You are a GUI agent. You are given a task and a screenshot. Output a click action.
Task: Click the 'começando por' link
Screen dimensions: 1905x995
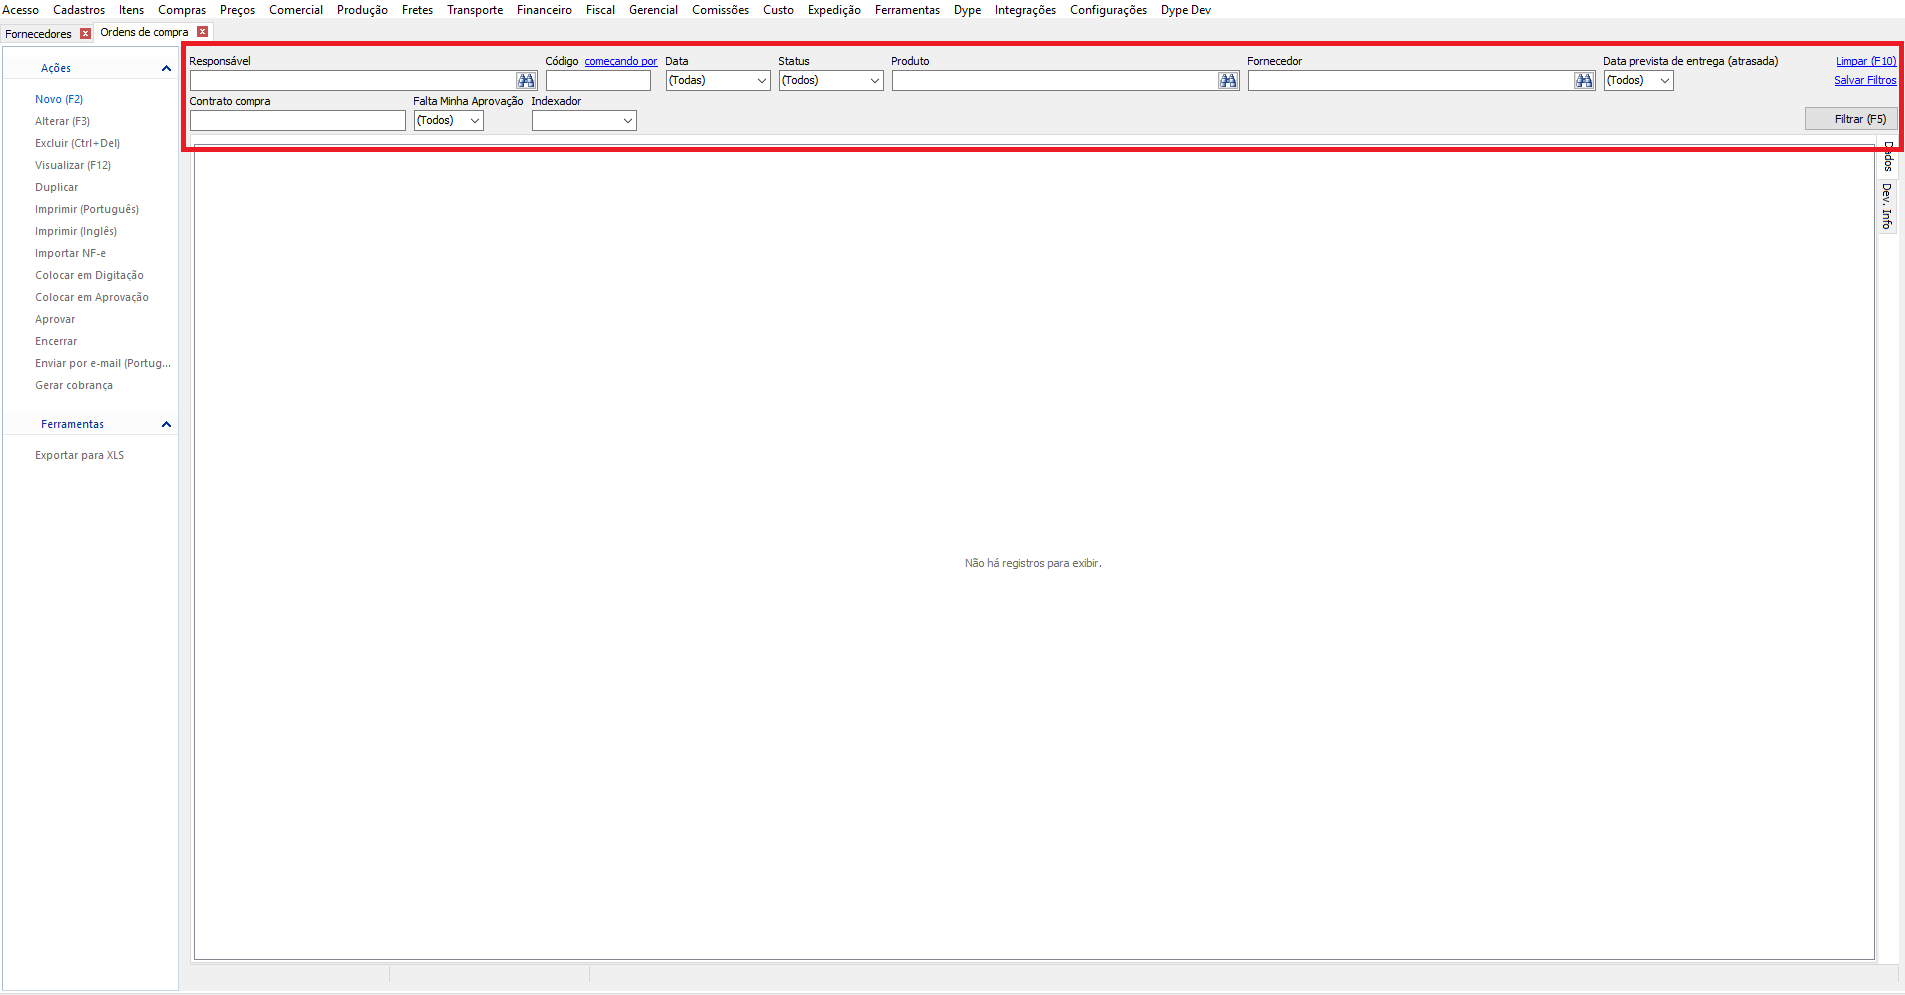point(621,61)
